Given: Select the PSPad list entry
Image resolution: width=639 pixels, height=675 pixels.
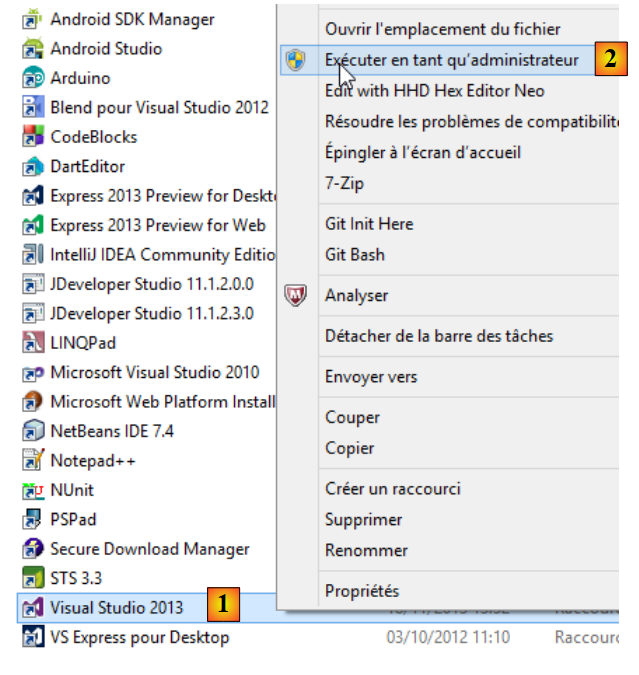Looking at the screenshot, I should (73, 520).
